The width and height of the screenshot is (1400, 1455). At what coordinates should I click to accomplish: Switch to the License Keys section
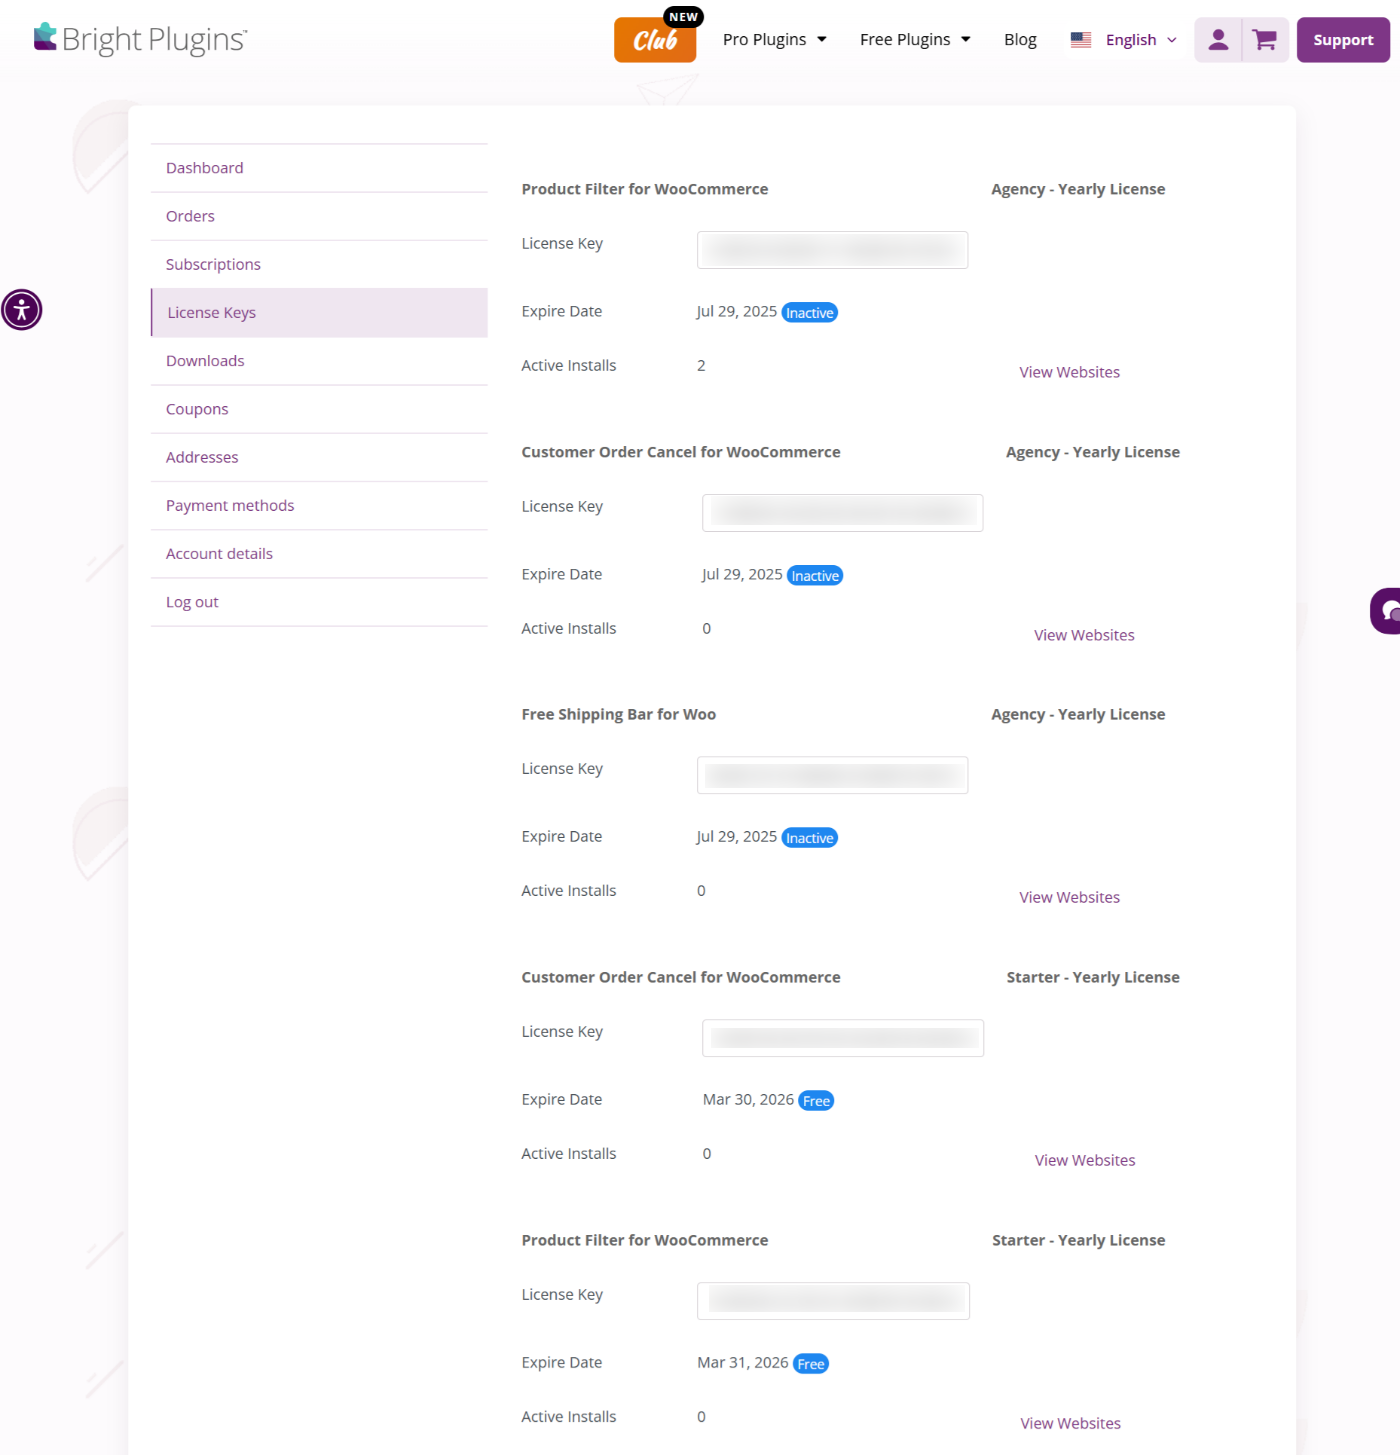pos(211,312)
